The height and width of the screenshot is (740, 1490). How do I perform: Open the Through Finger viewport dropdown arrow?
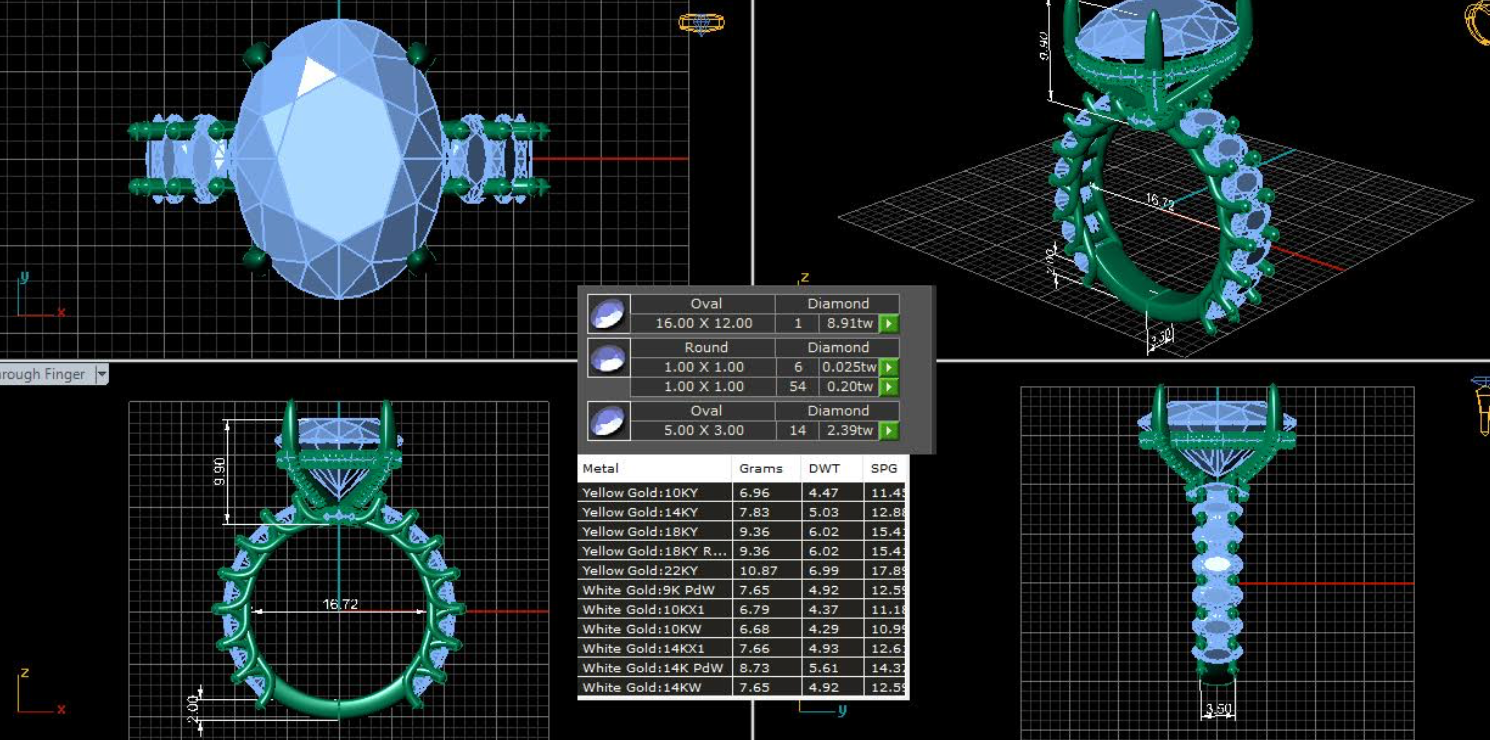click(x=101, y=374)
